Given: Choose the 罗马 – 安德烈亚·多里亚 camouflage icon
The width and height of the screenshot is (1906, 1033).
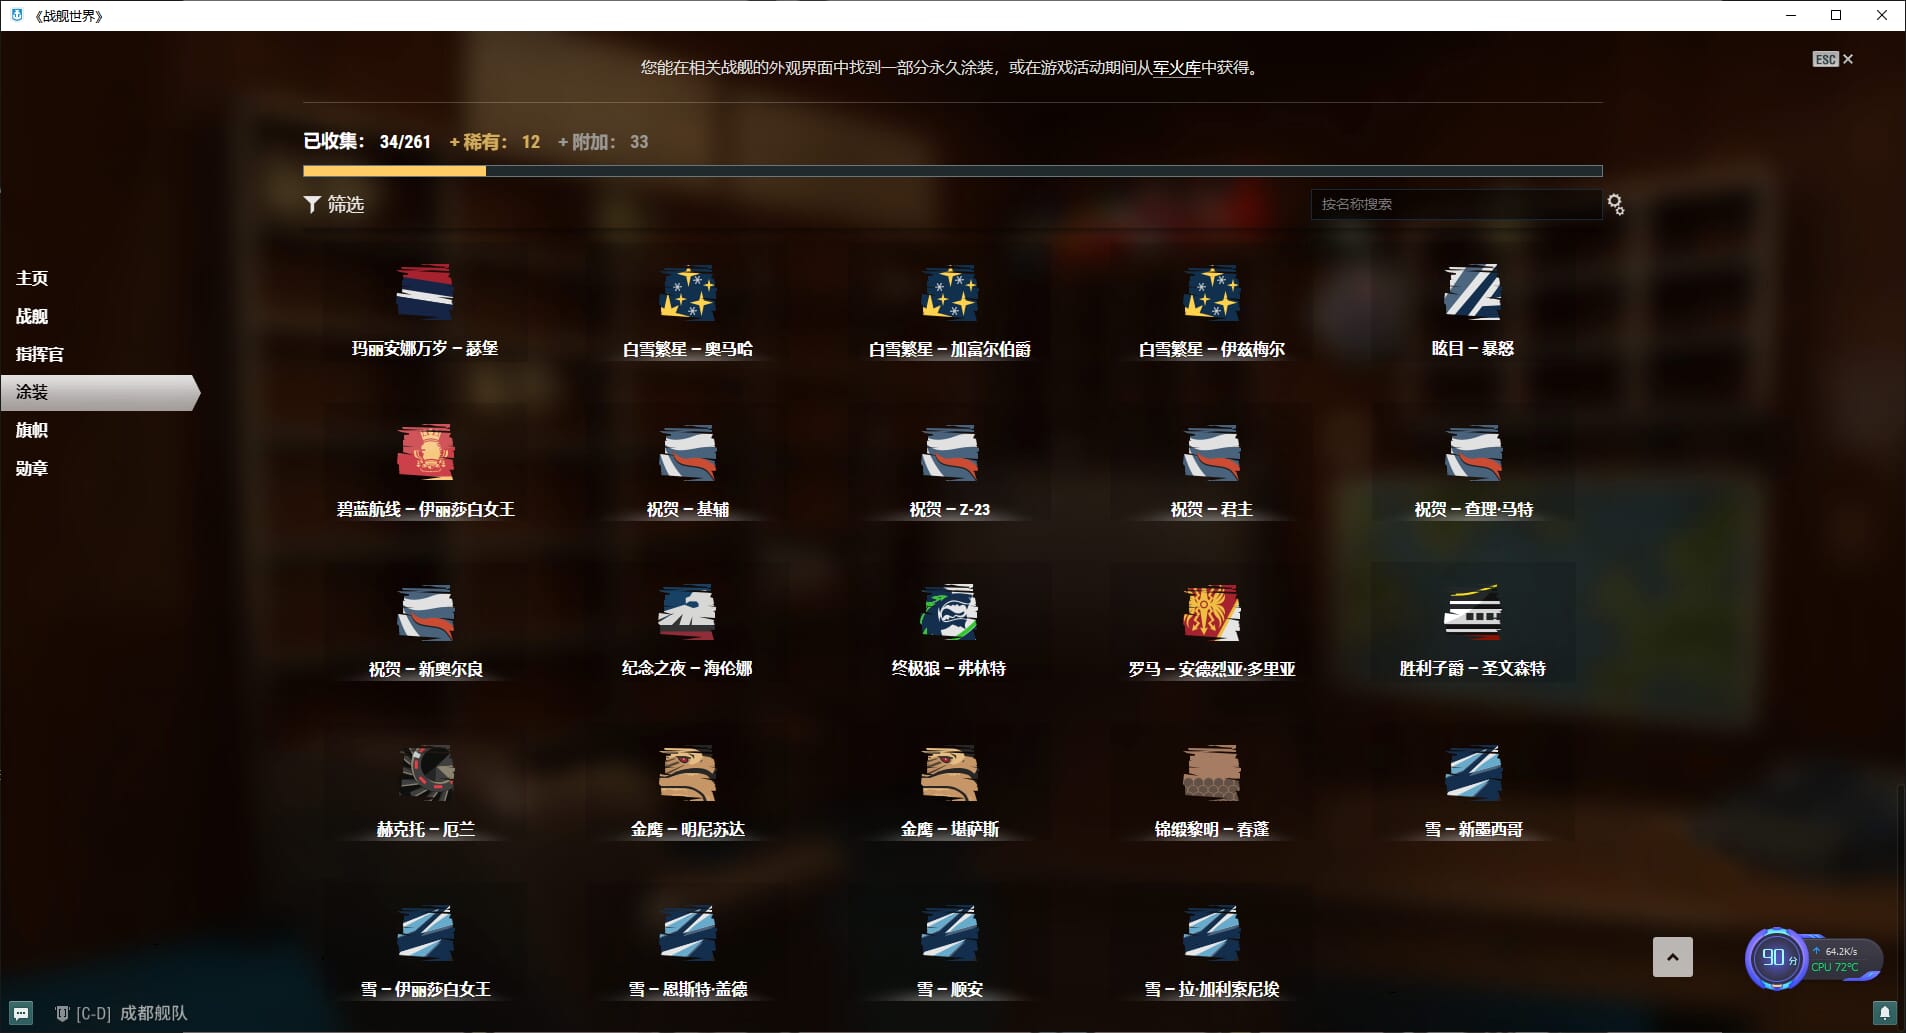Looking at the screenshot, I should [1211, 612].
